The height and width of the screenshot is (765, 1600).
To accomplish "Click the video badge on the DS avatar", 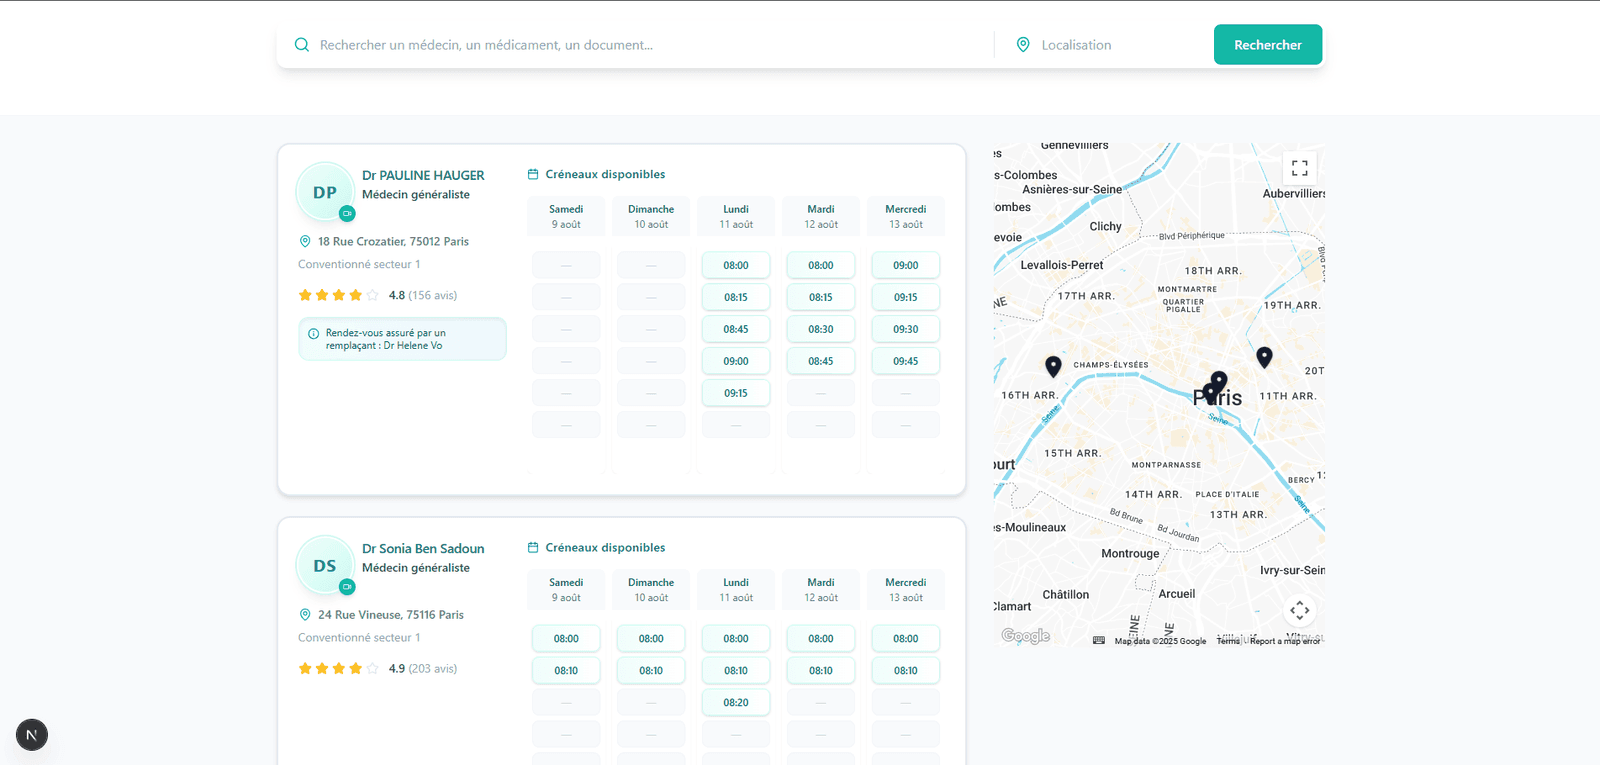I will [x=347, y=587].
